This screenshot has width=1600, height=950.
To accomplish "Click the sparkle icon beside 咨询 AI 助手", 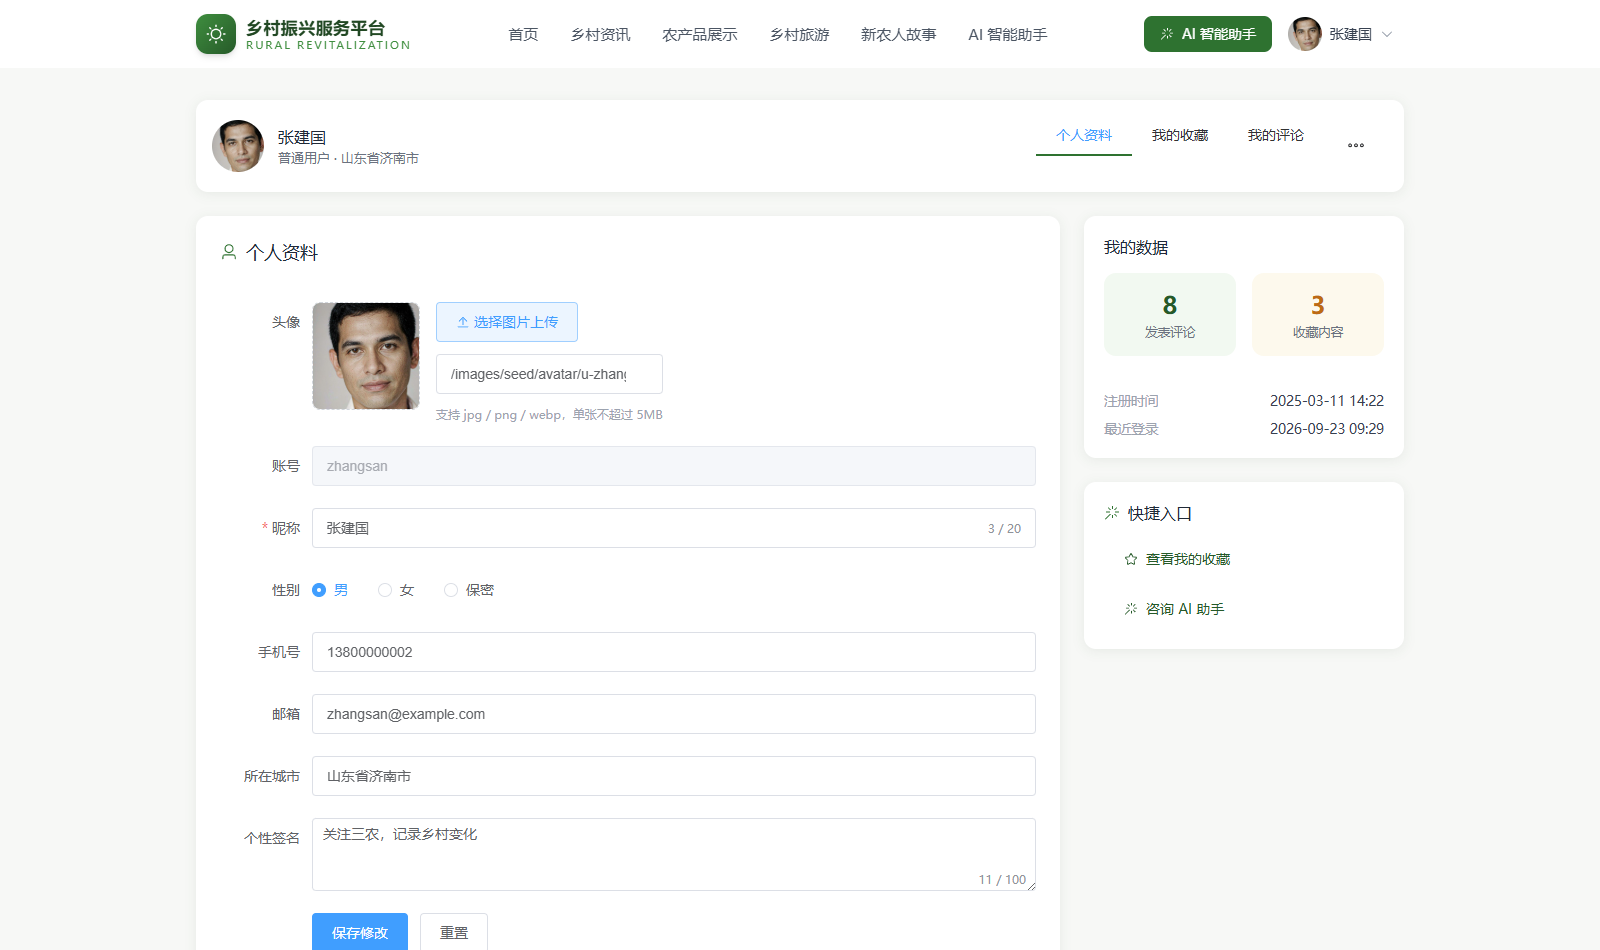I will click(1131, 609).
